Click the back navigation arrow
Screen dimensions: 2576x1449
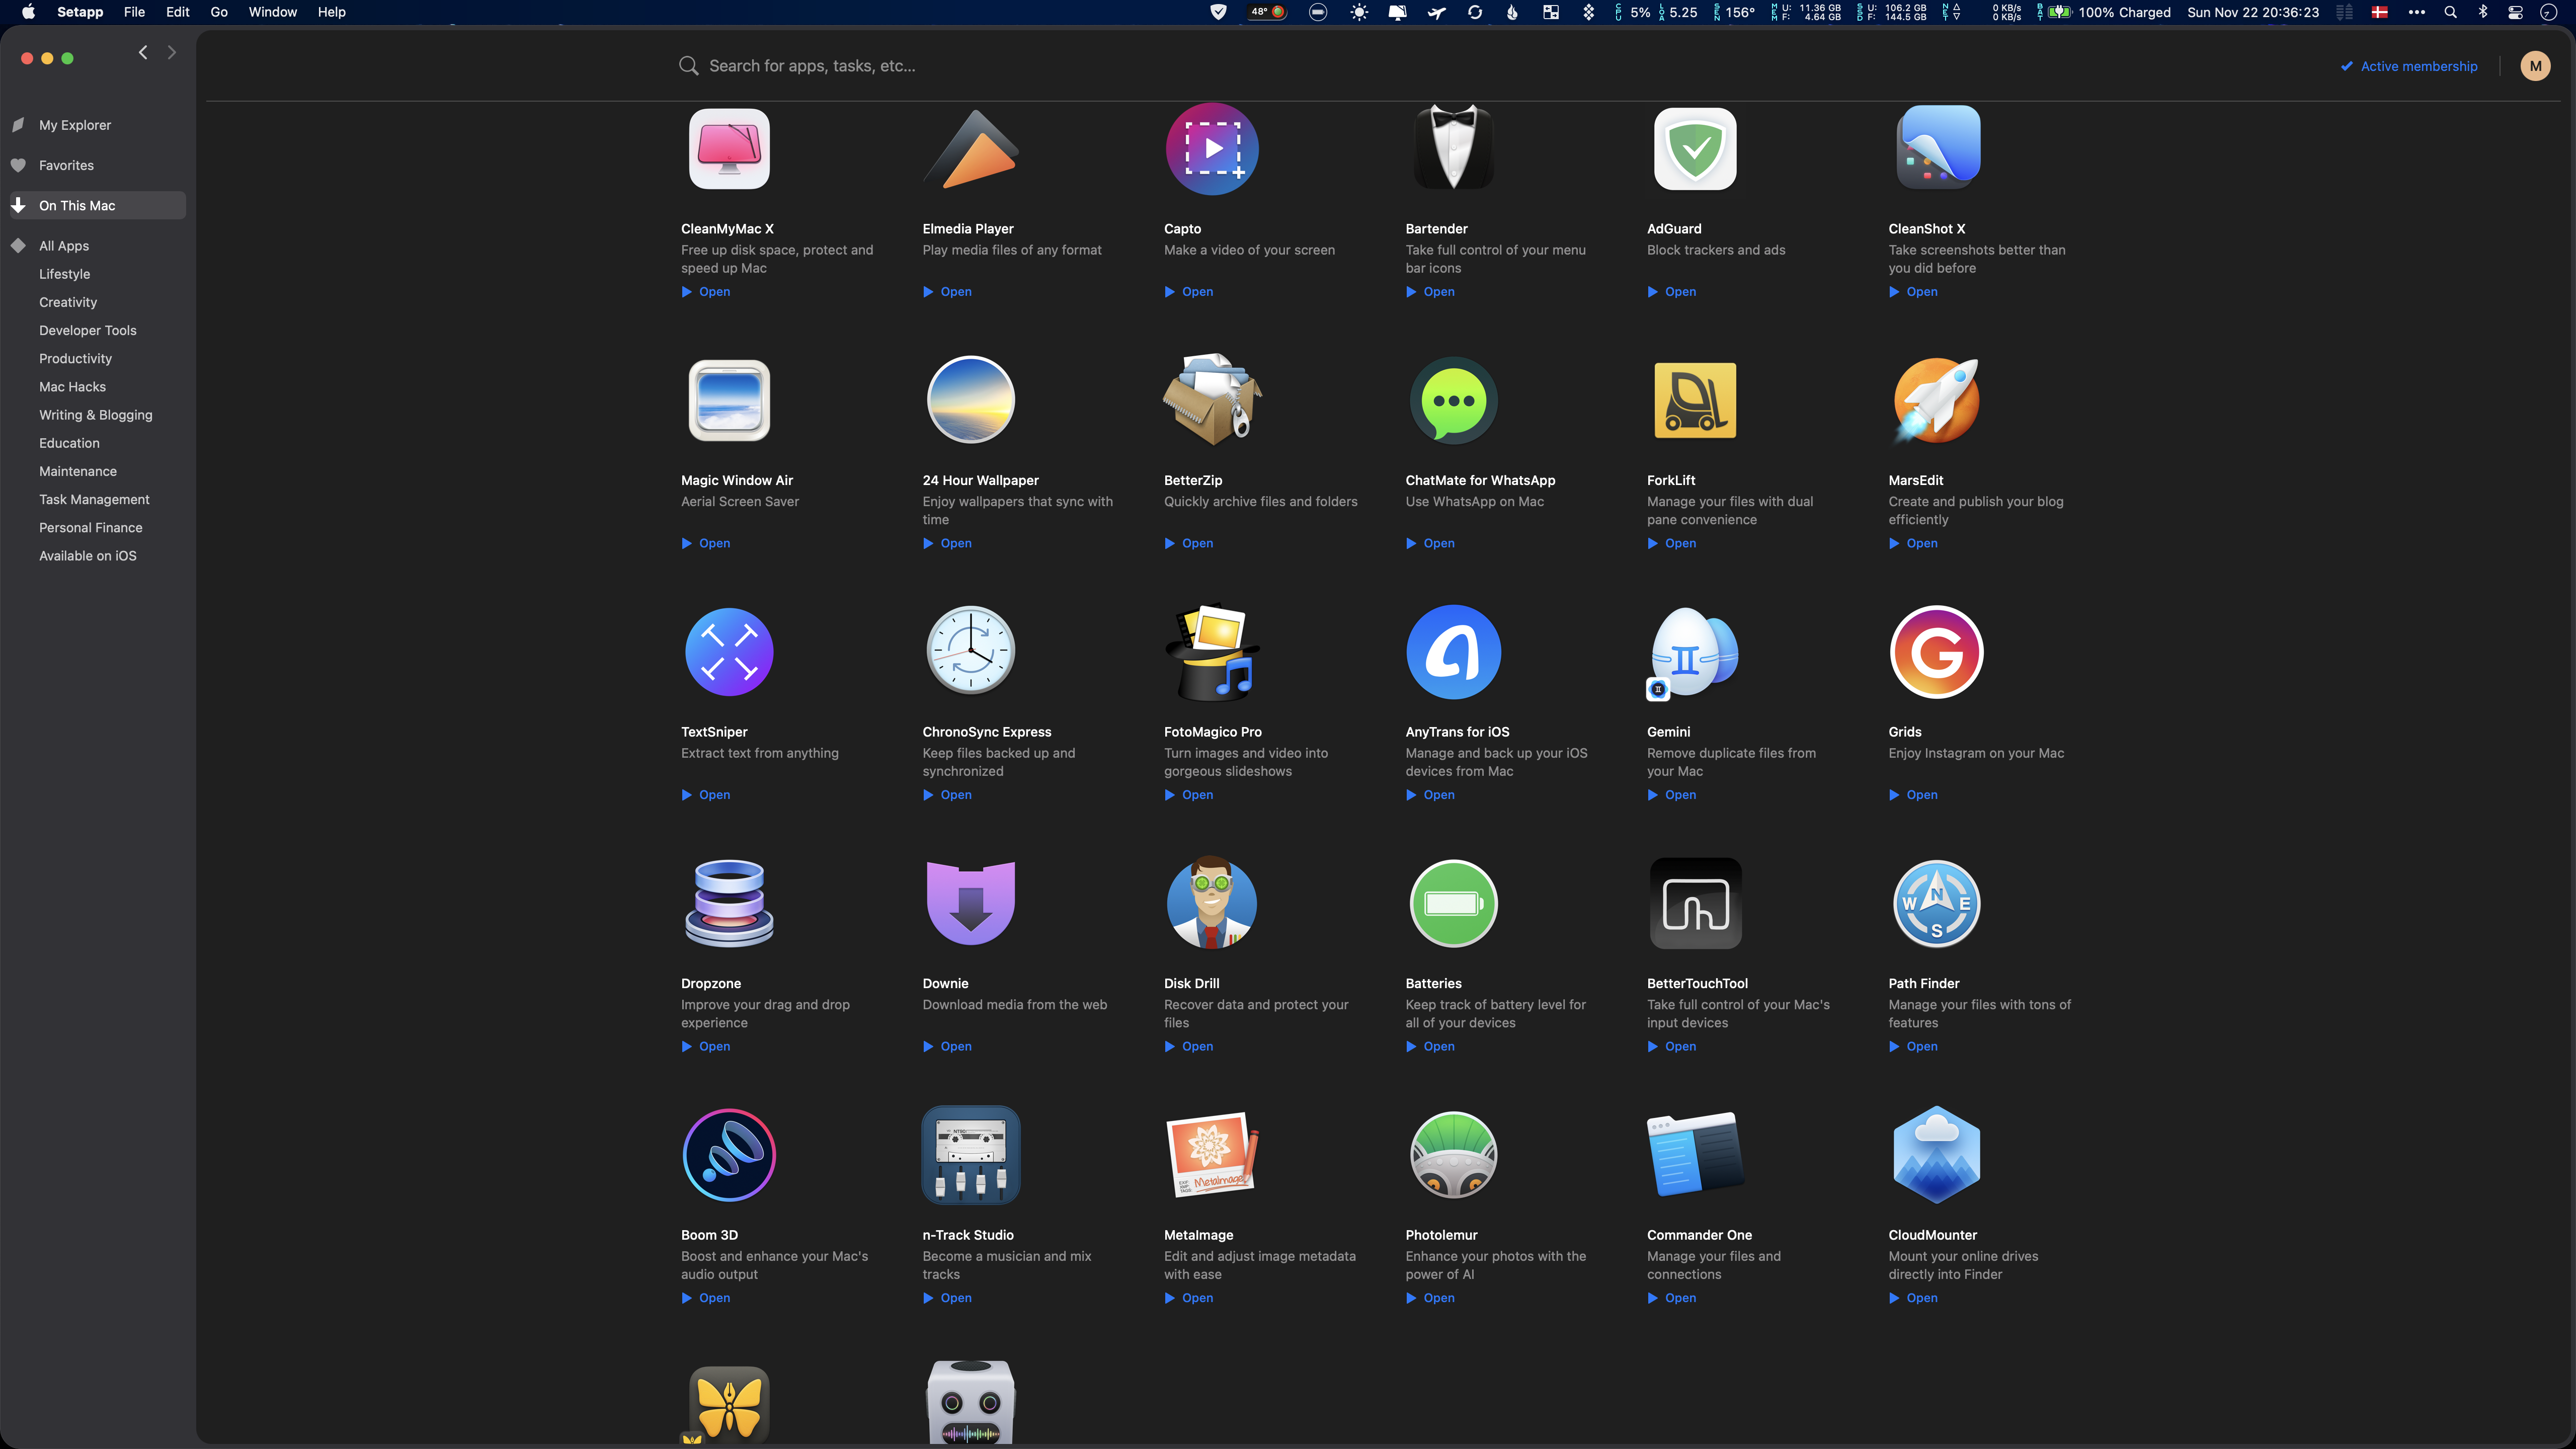click(x=143, y=52)
